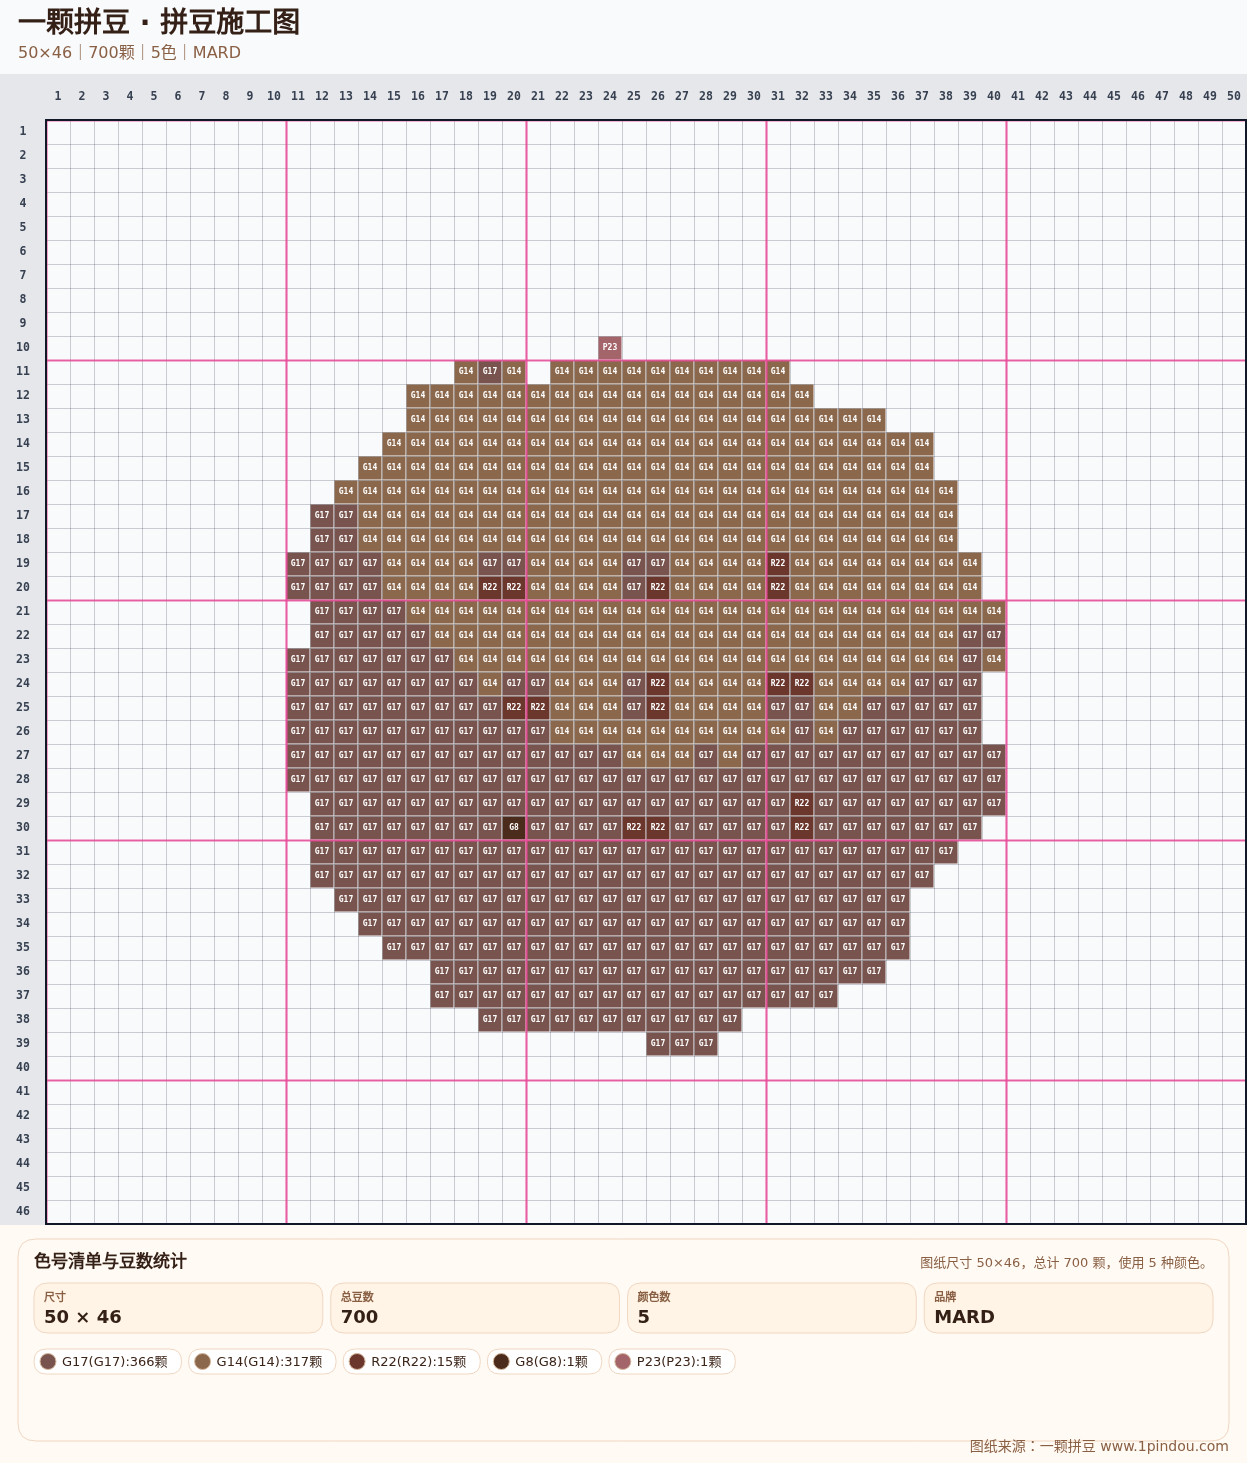Click row number 30 in left ruler
This screenshot has width=1247, height=1463.
pyautogui.click(x=23, y=827)
